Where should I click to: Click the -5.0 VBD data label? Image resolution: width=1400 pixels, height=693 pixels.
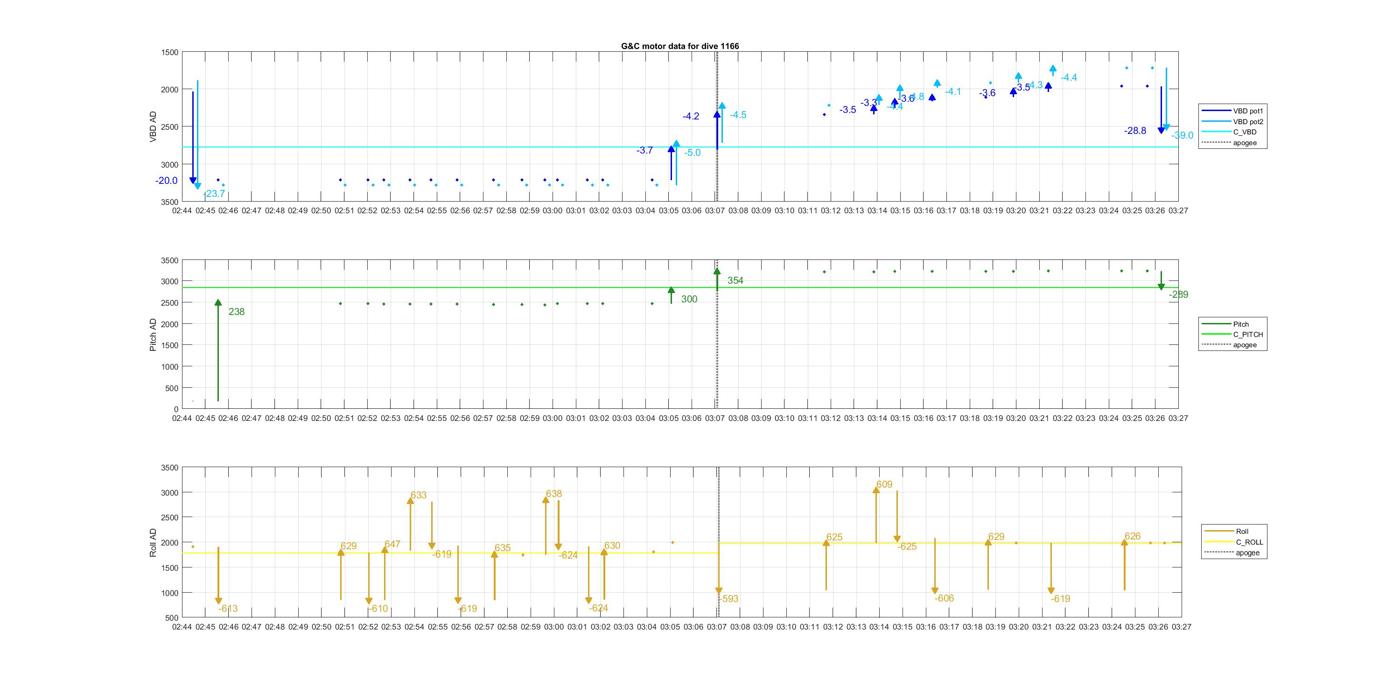click(692, 153)
